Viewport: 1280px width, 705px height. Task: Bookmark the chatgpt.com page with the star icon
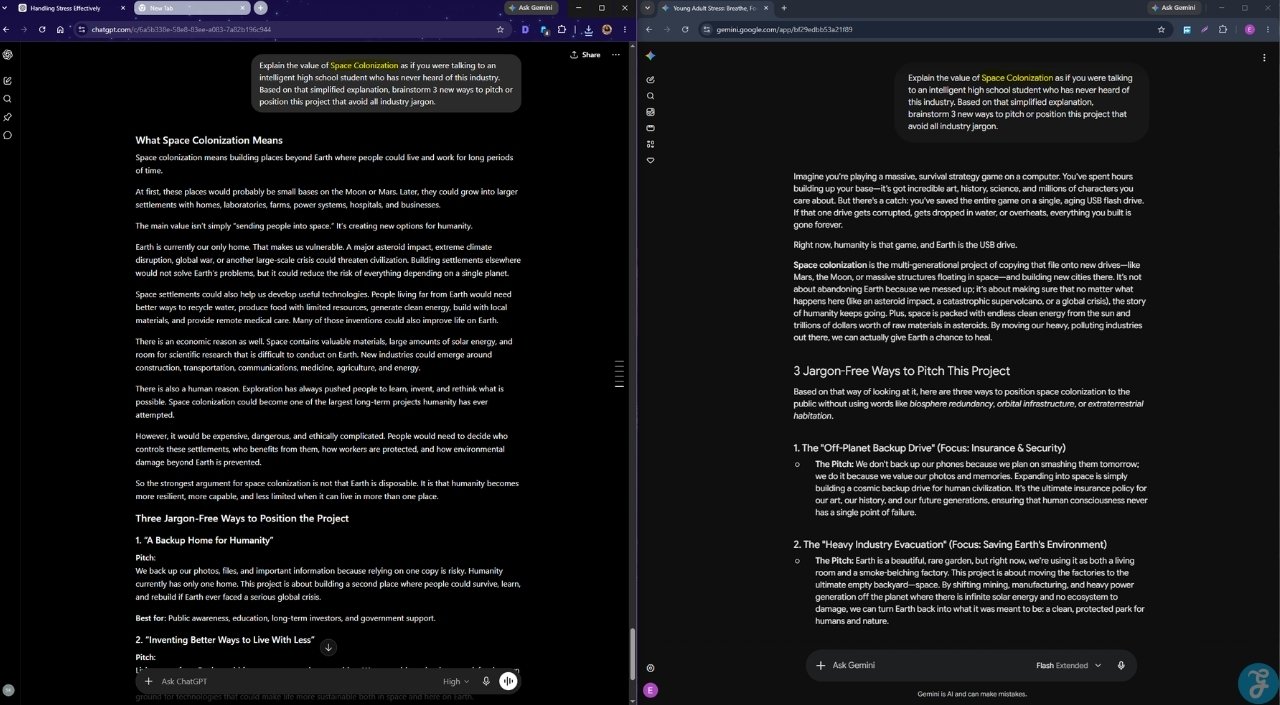pyautogui.click(x=500, y=29)
